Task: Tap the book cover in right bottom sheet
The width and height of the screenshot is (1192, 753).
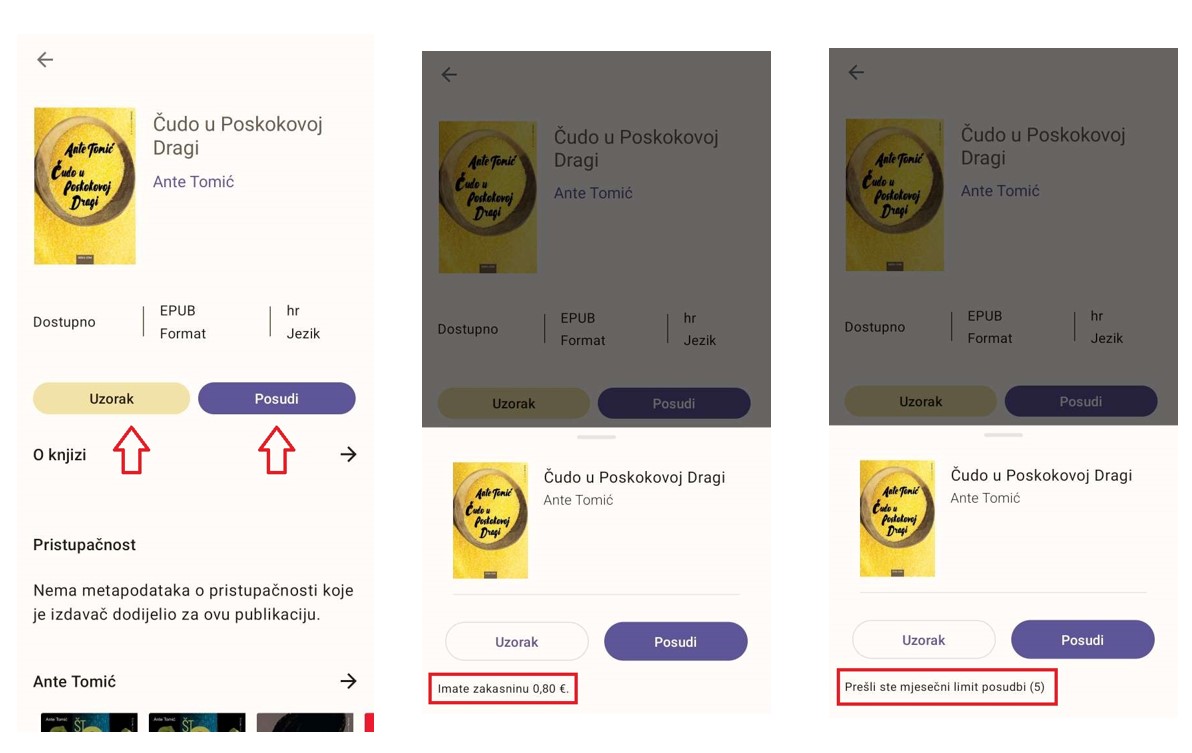Action: pyautogui.click(x=897, y=518)
